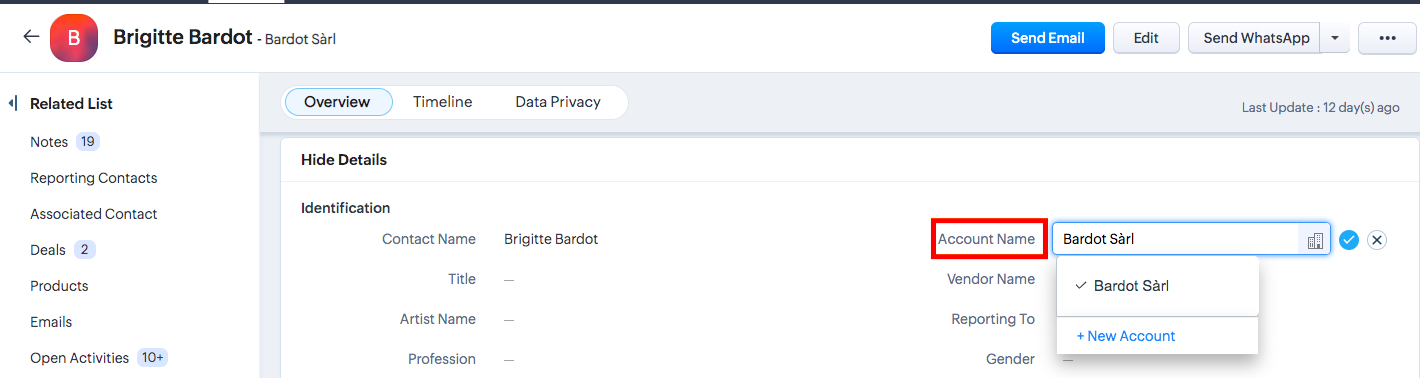The height and width of the screenshot is (378, 1420).
Task: Open account lookup icon in field
Action: [x=1315, y=240]
